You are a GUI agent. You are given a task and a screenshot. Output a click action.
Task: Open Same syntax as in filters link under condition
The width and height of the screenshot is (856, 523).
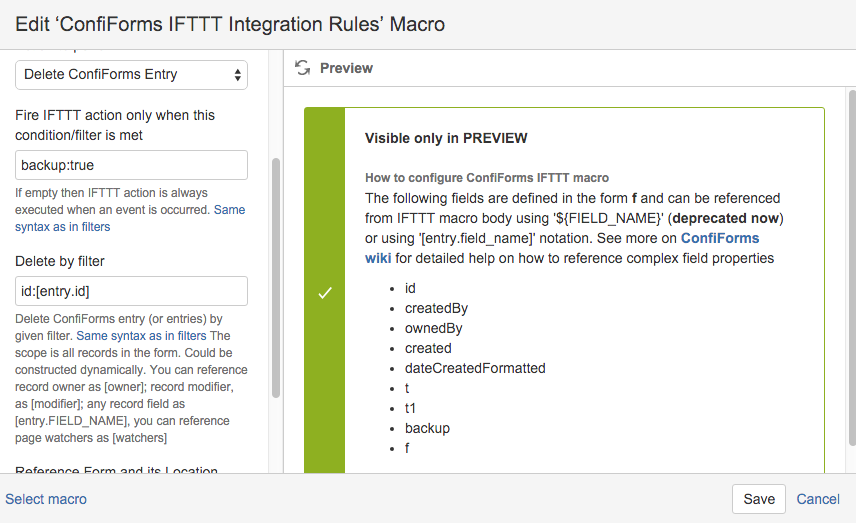click(130, 218)
